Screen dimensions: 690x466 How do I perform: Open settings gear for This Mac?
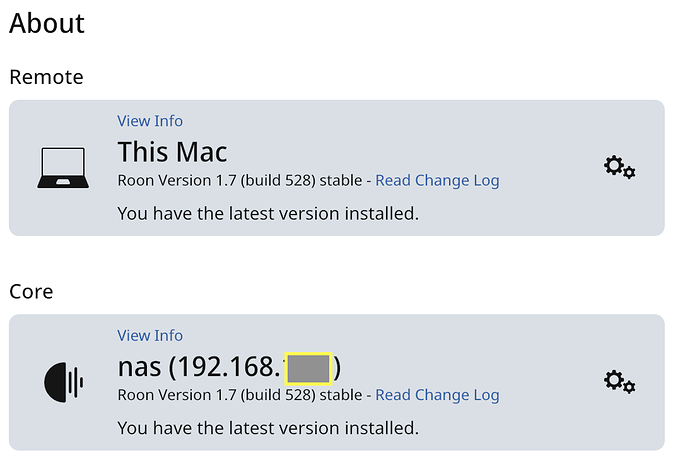click(619, 167)
